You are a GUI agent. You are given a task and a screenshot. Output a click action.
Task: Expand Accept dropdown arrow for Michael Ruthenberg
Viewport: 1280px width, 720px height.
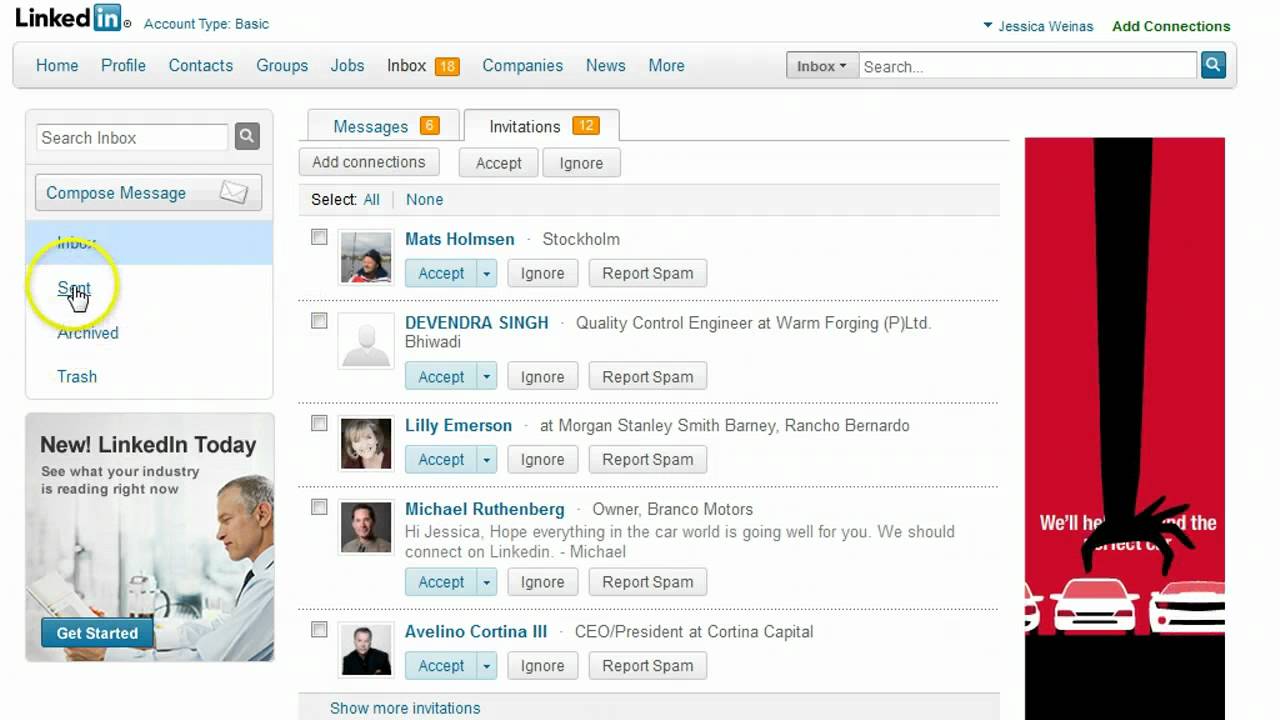click(487, 582)
